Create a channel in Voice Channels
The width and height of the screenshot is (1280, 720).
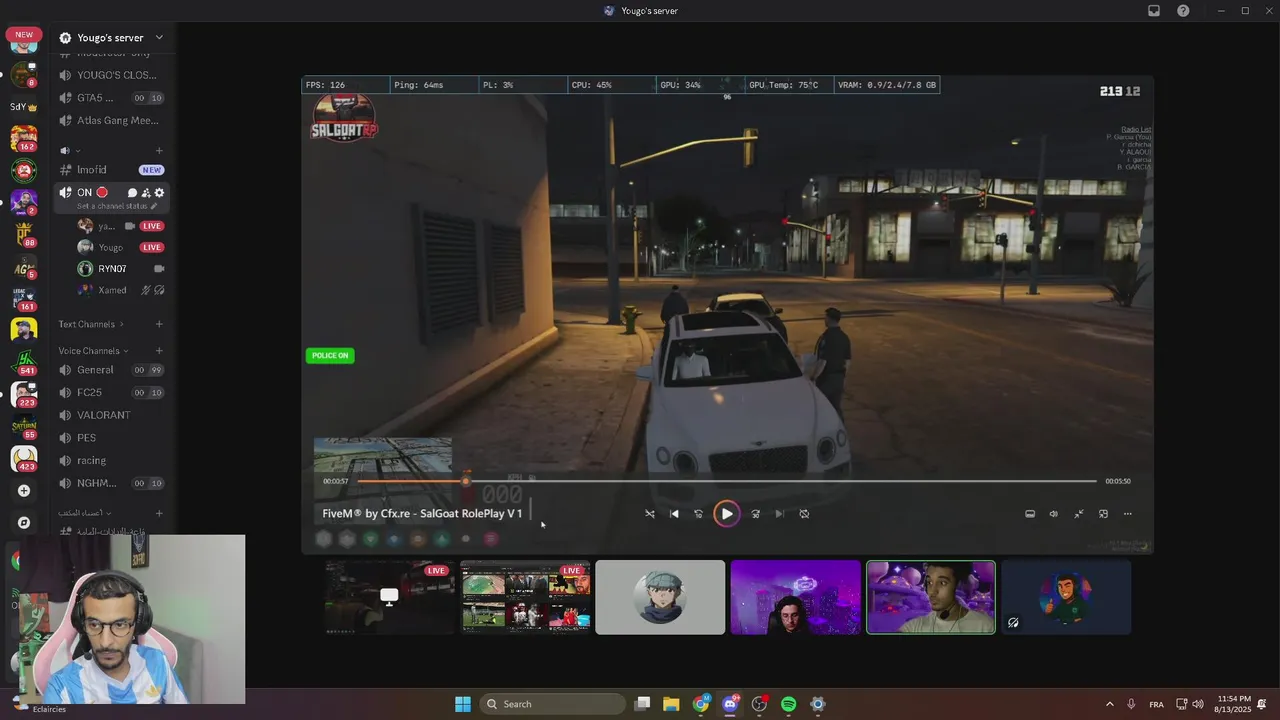coord(159,351)
